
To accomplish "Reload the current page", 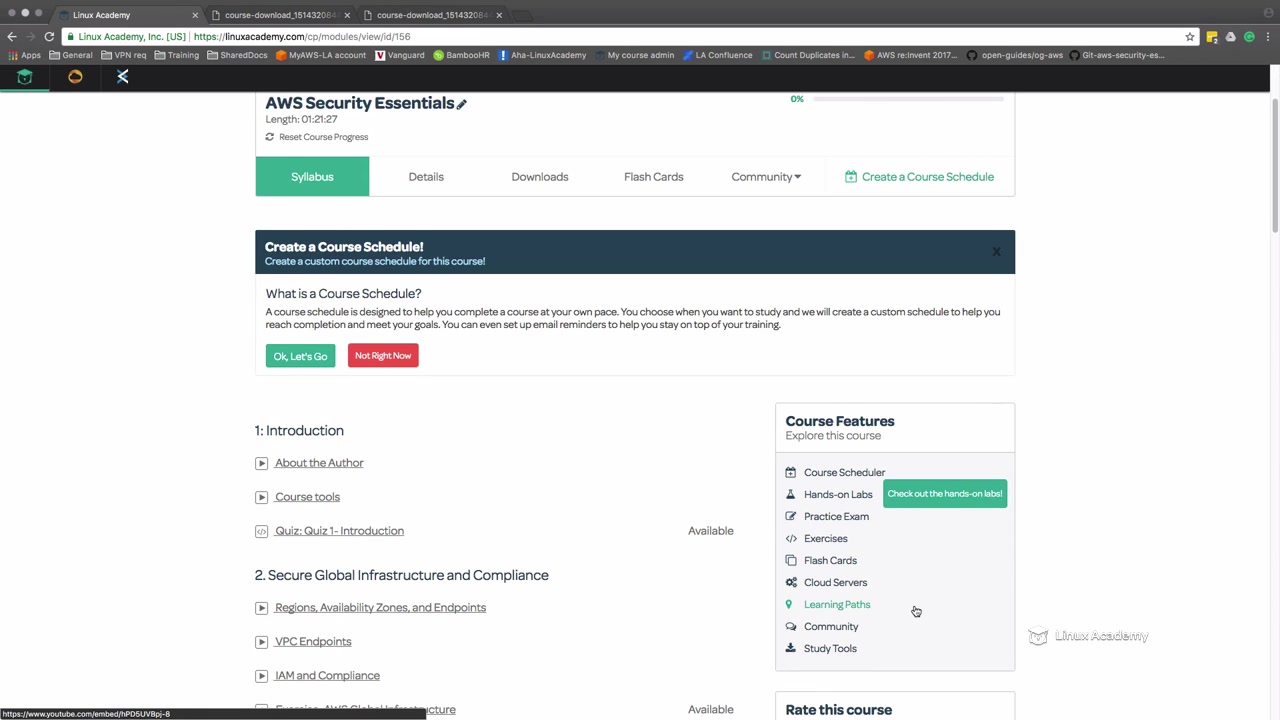I will (x=49, y=36).
